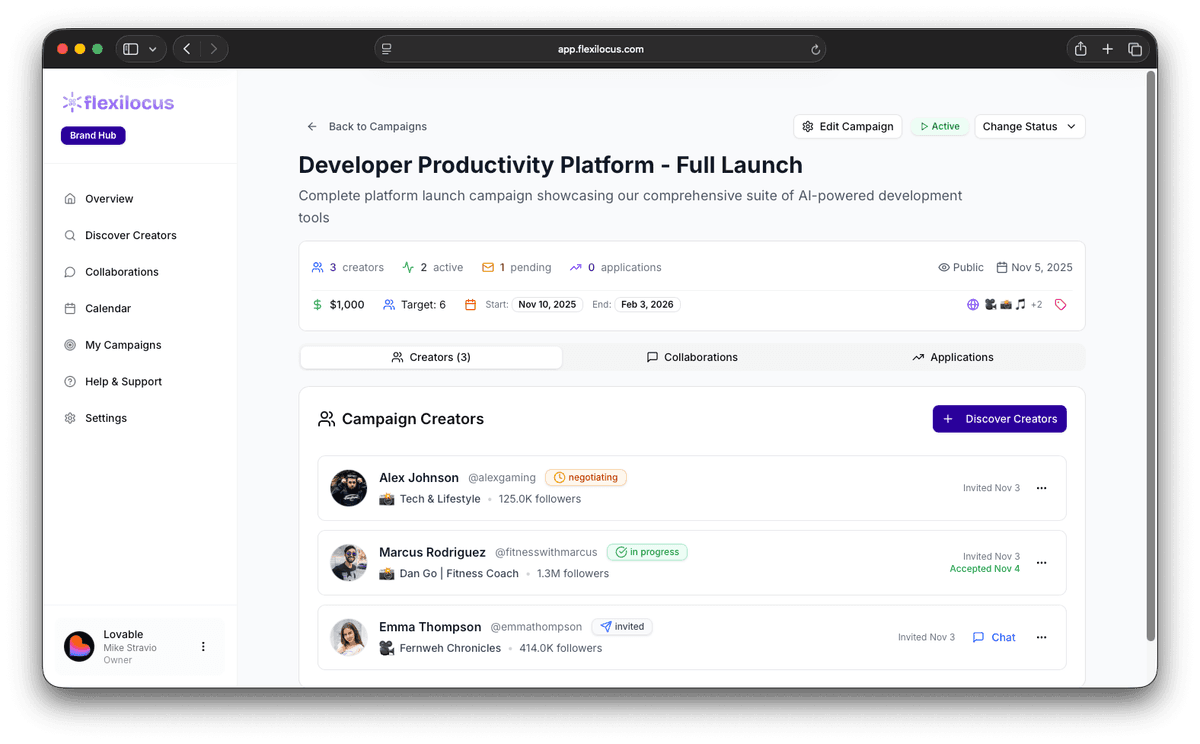This screenshot has height=744, width=1200.
Task: Open the Change Status dropdown
Action: 1030,126
